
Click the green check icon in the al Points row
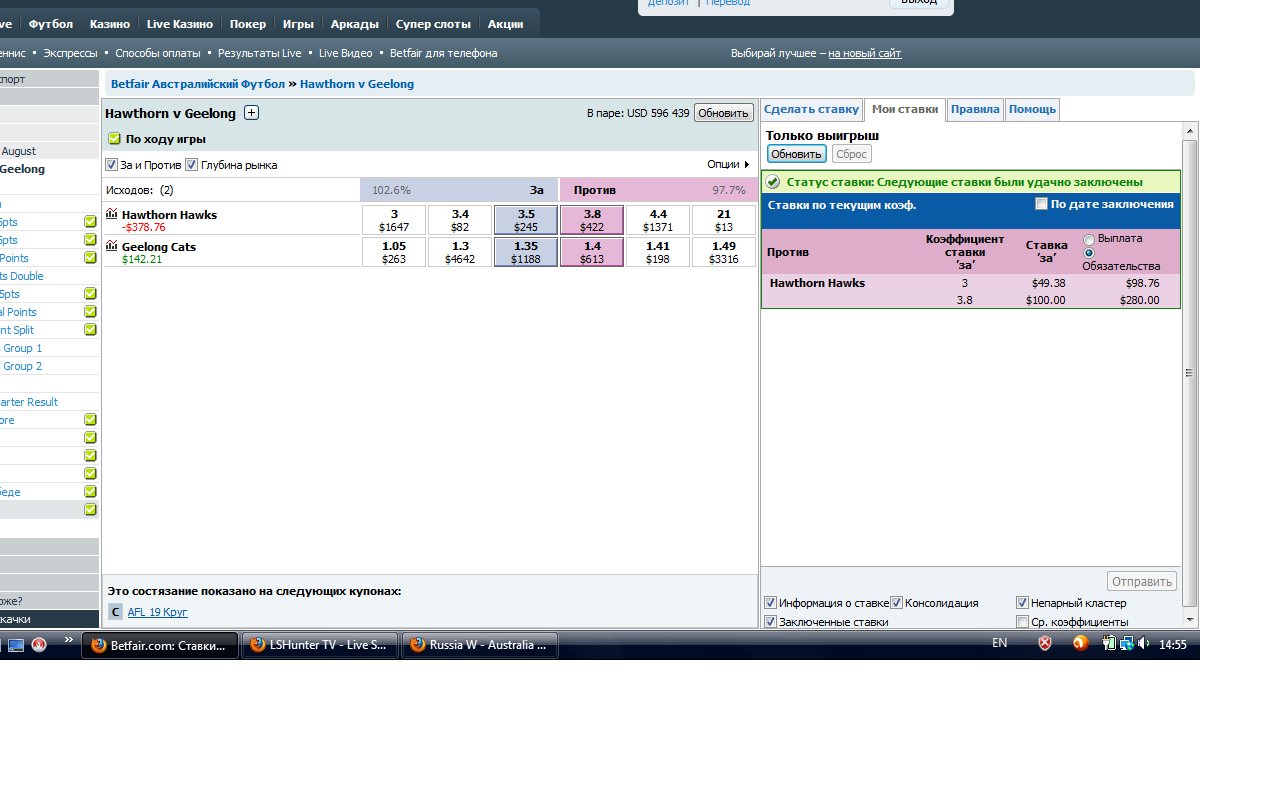[90, 312]
